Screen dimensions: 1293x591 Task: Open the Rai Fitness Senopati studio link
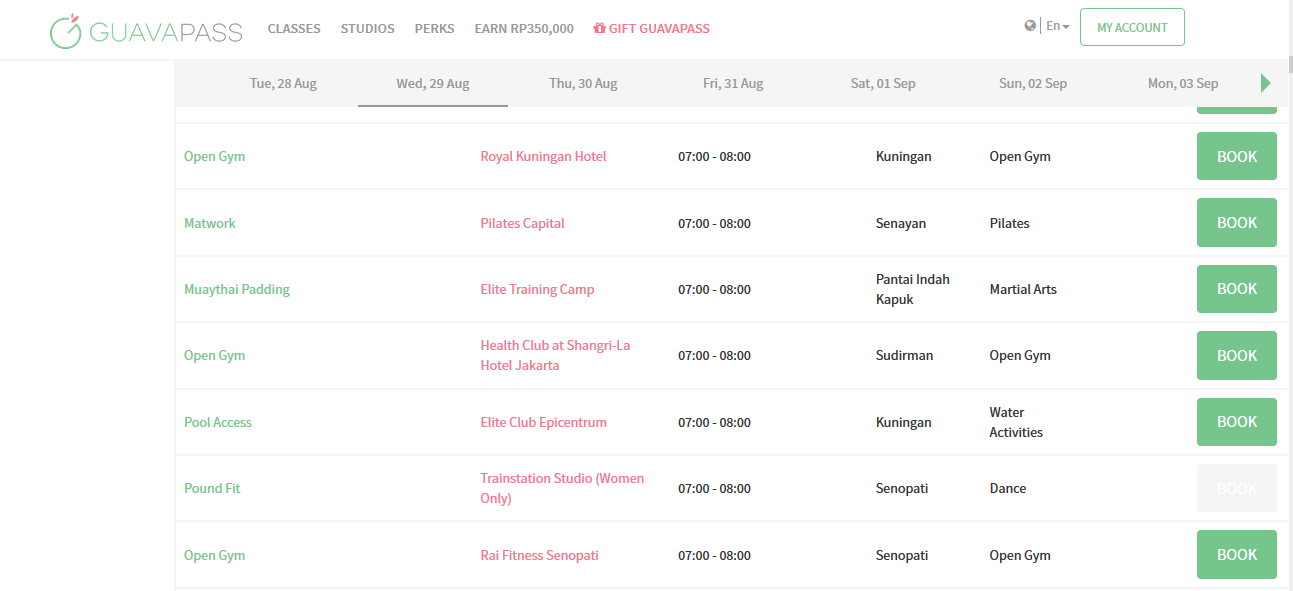click(539, 555)
